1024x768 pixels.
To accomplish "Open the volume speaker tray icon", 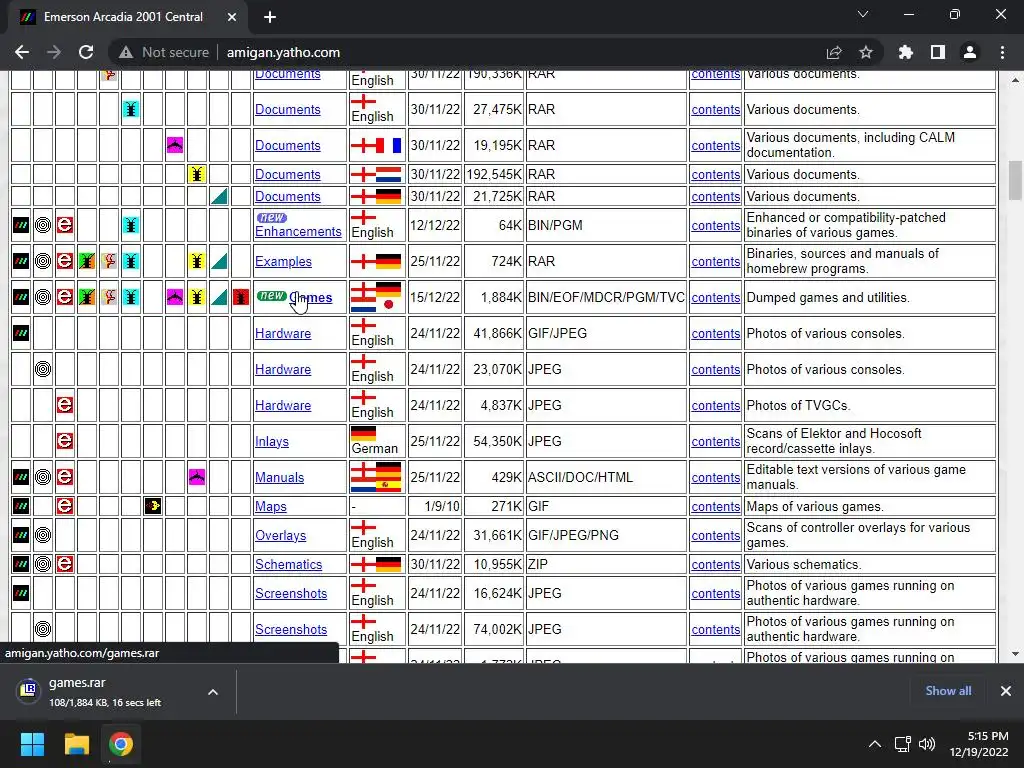I will 927,744.
